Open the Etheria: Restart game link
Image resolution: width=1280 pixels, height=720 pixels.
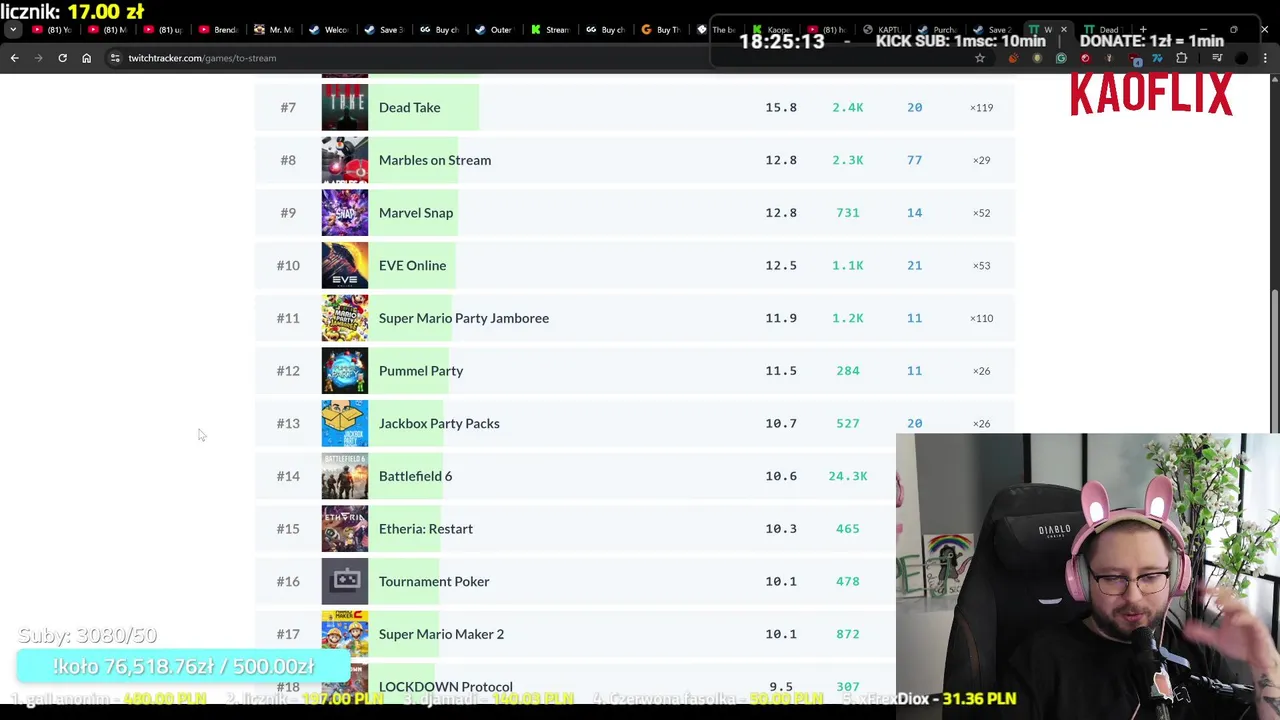click(x=426, y=529)
